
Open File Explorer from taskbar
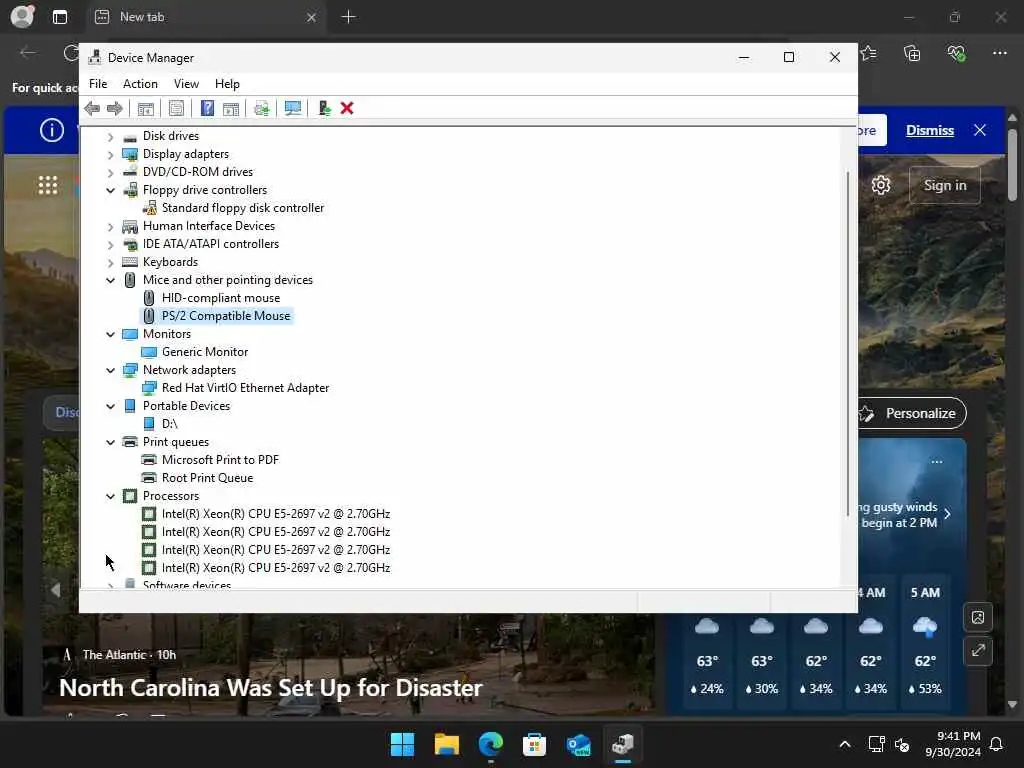click(447, 744)
